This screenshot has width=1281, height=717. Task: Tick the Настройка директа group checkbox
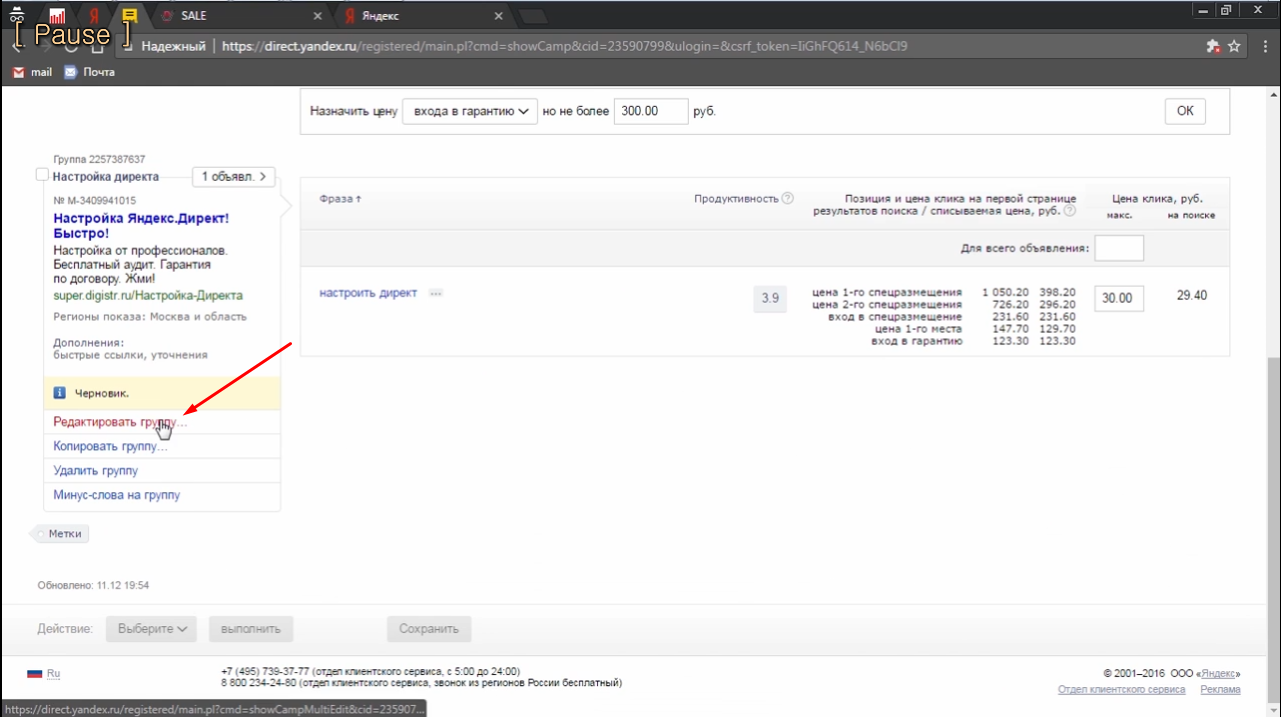click(42, 175)
